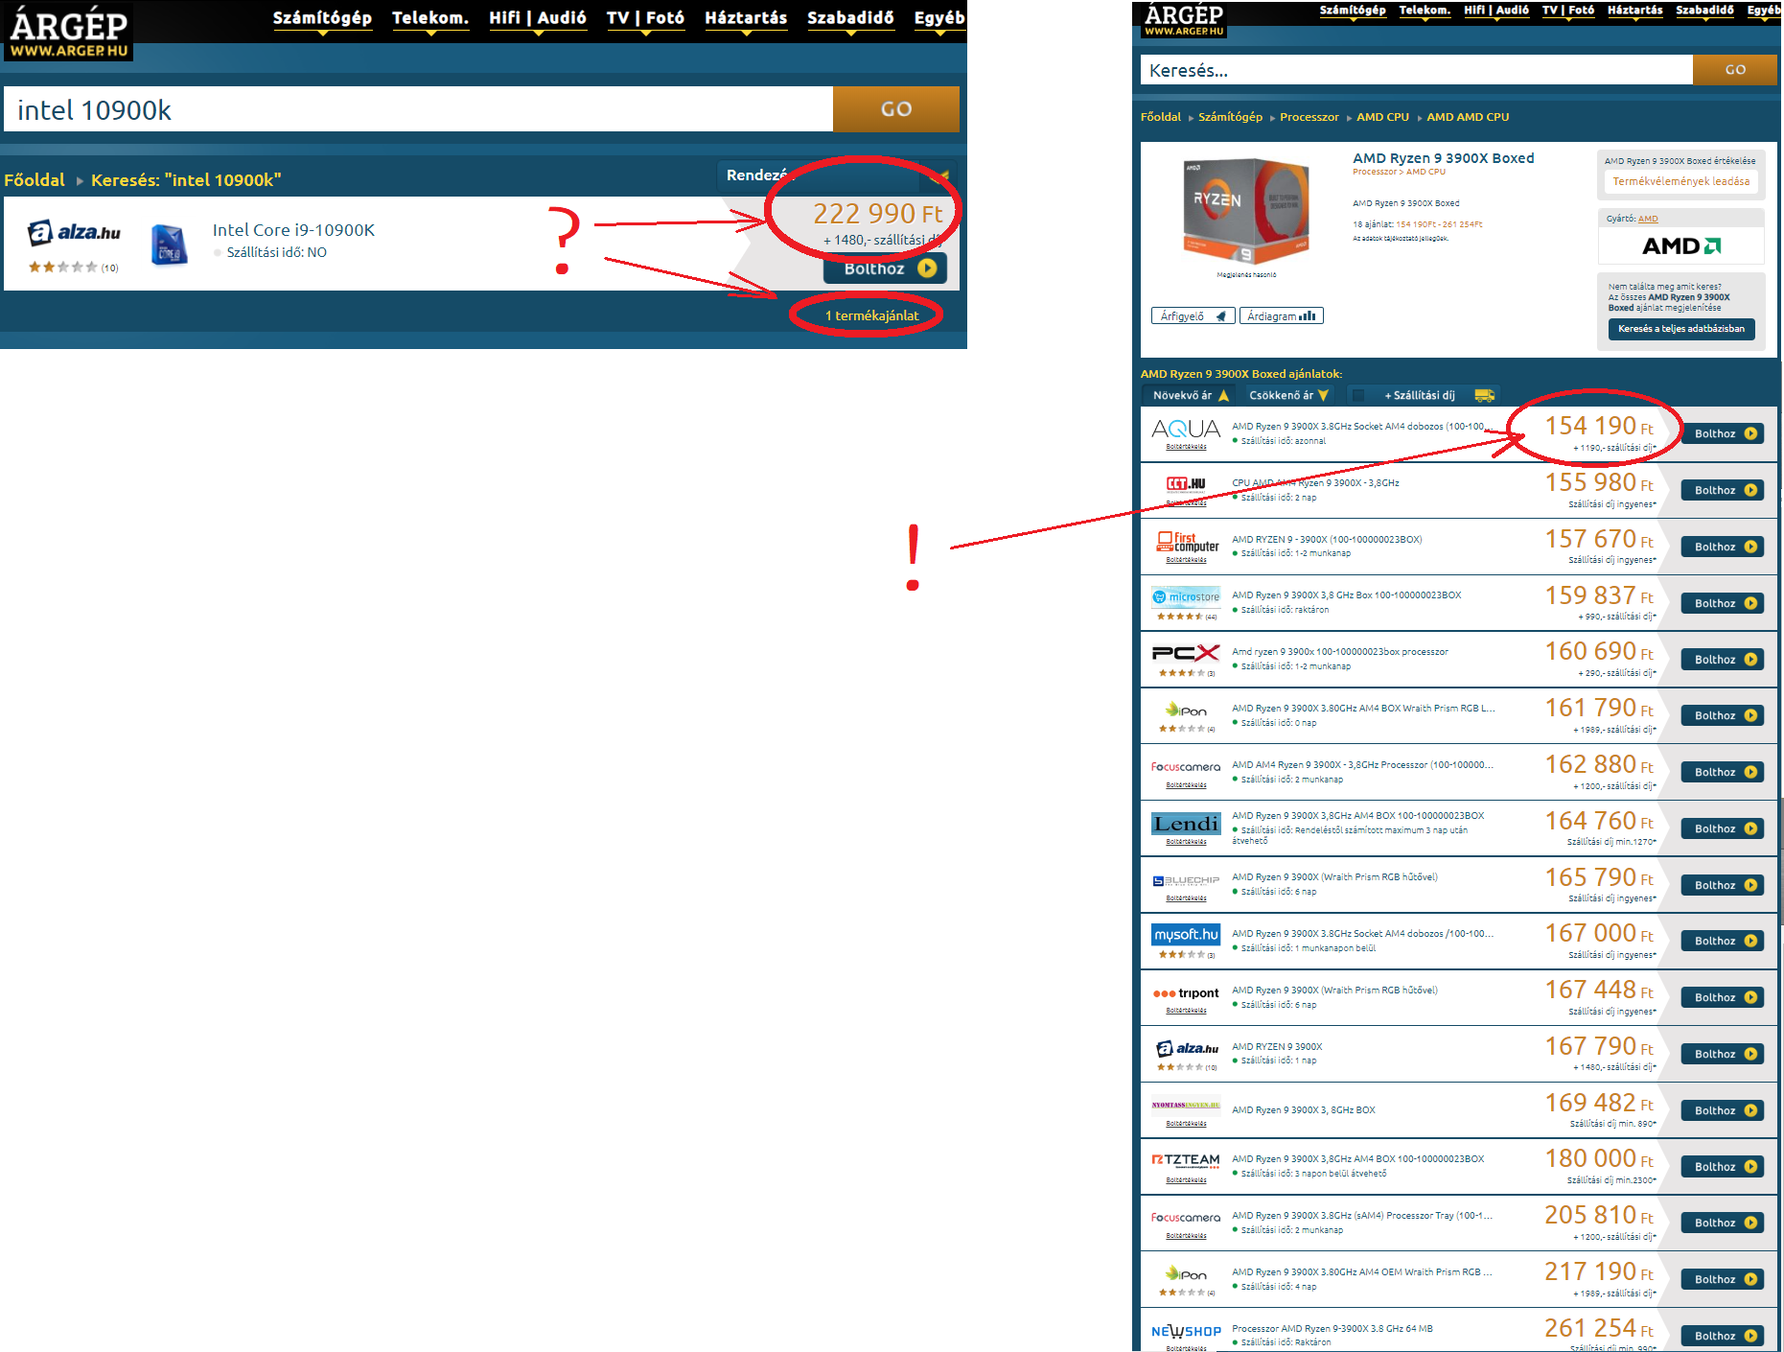Open the Számítógép menu on the Ryzen 3900X product page
The height and width of the screenshot is (1352, 1784).
tap(1352, 11)
